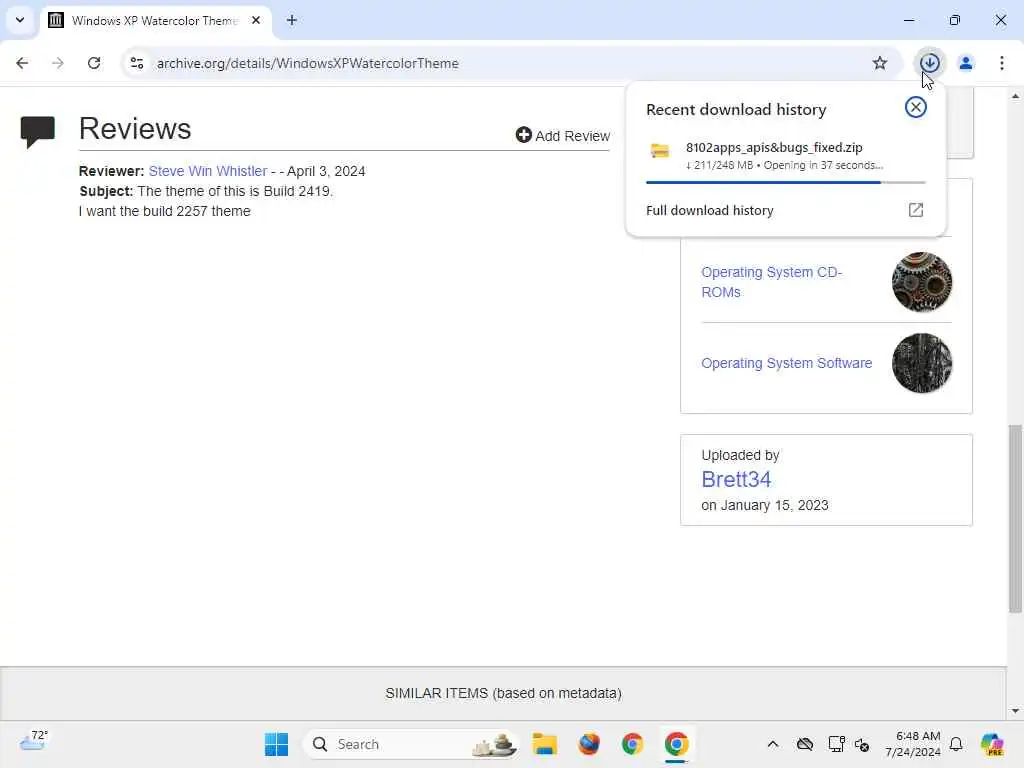This screenshot has width=1024, height=768.
Task: Open uploader Brett34 profile
Action: pos(736,479)
